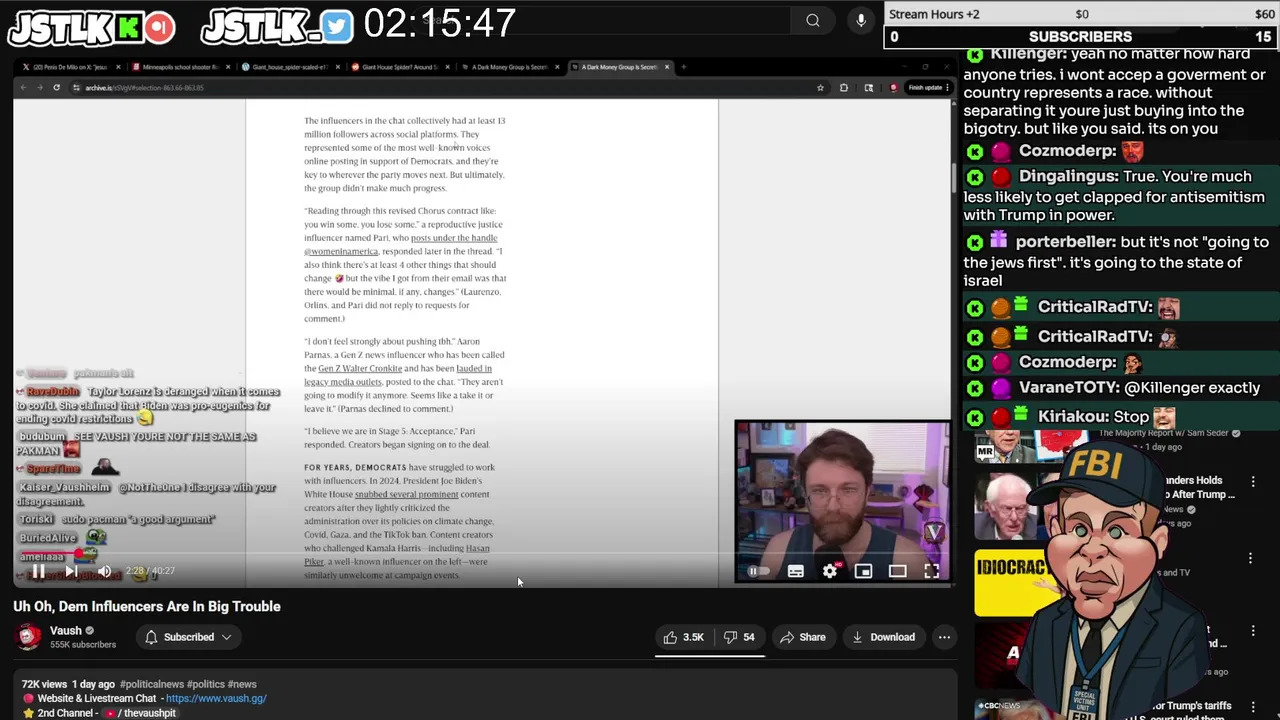
Task: Switch to the 'Minneapolis school shooter' tab
Action: click(x=181, y=67)
